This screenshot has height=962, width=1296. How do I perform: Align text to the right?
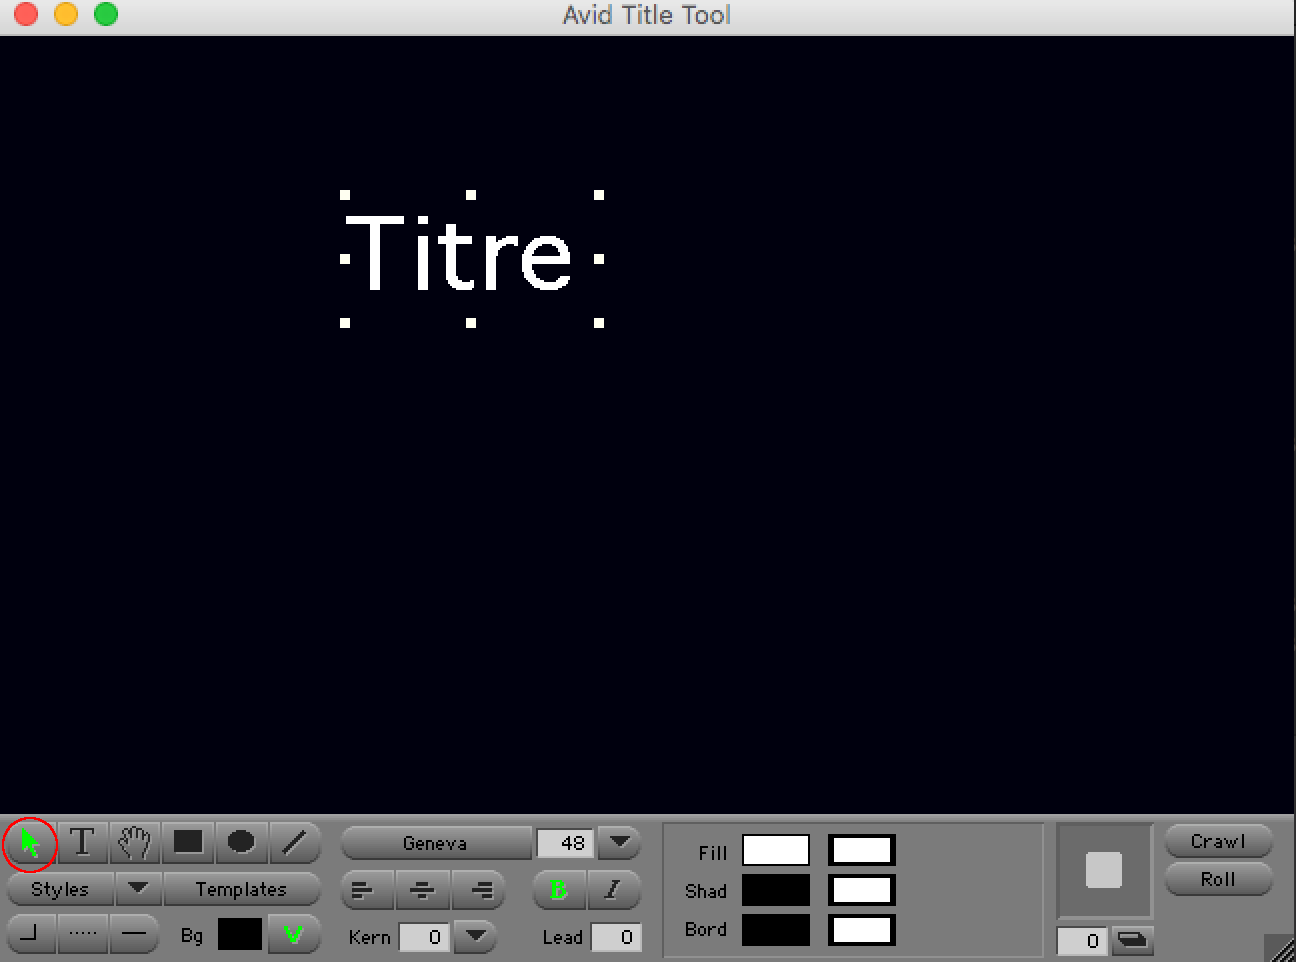pos(481,889)
